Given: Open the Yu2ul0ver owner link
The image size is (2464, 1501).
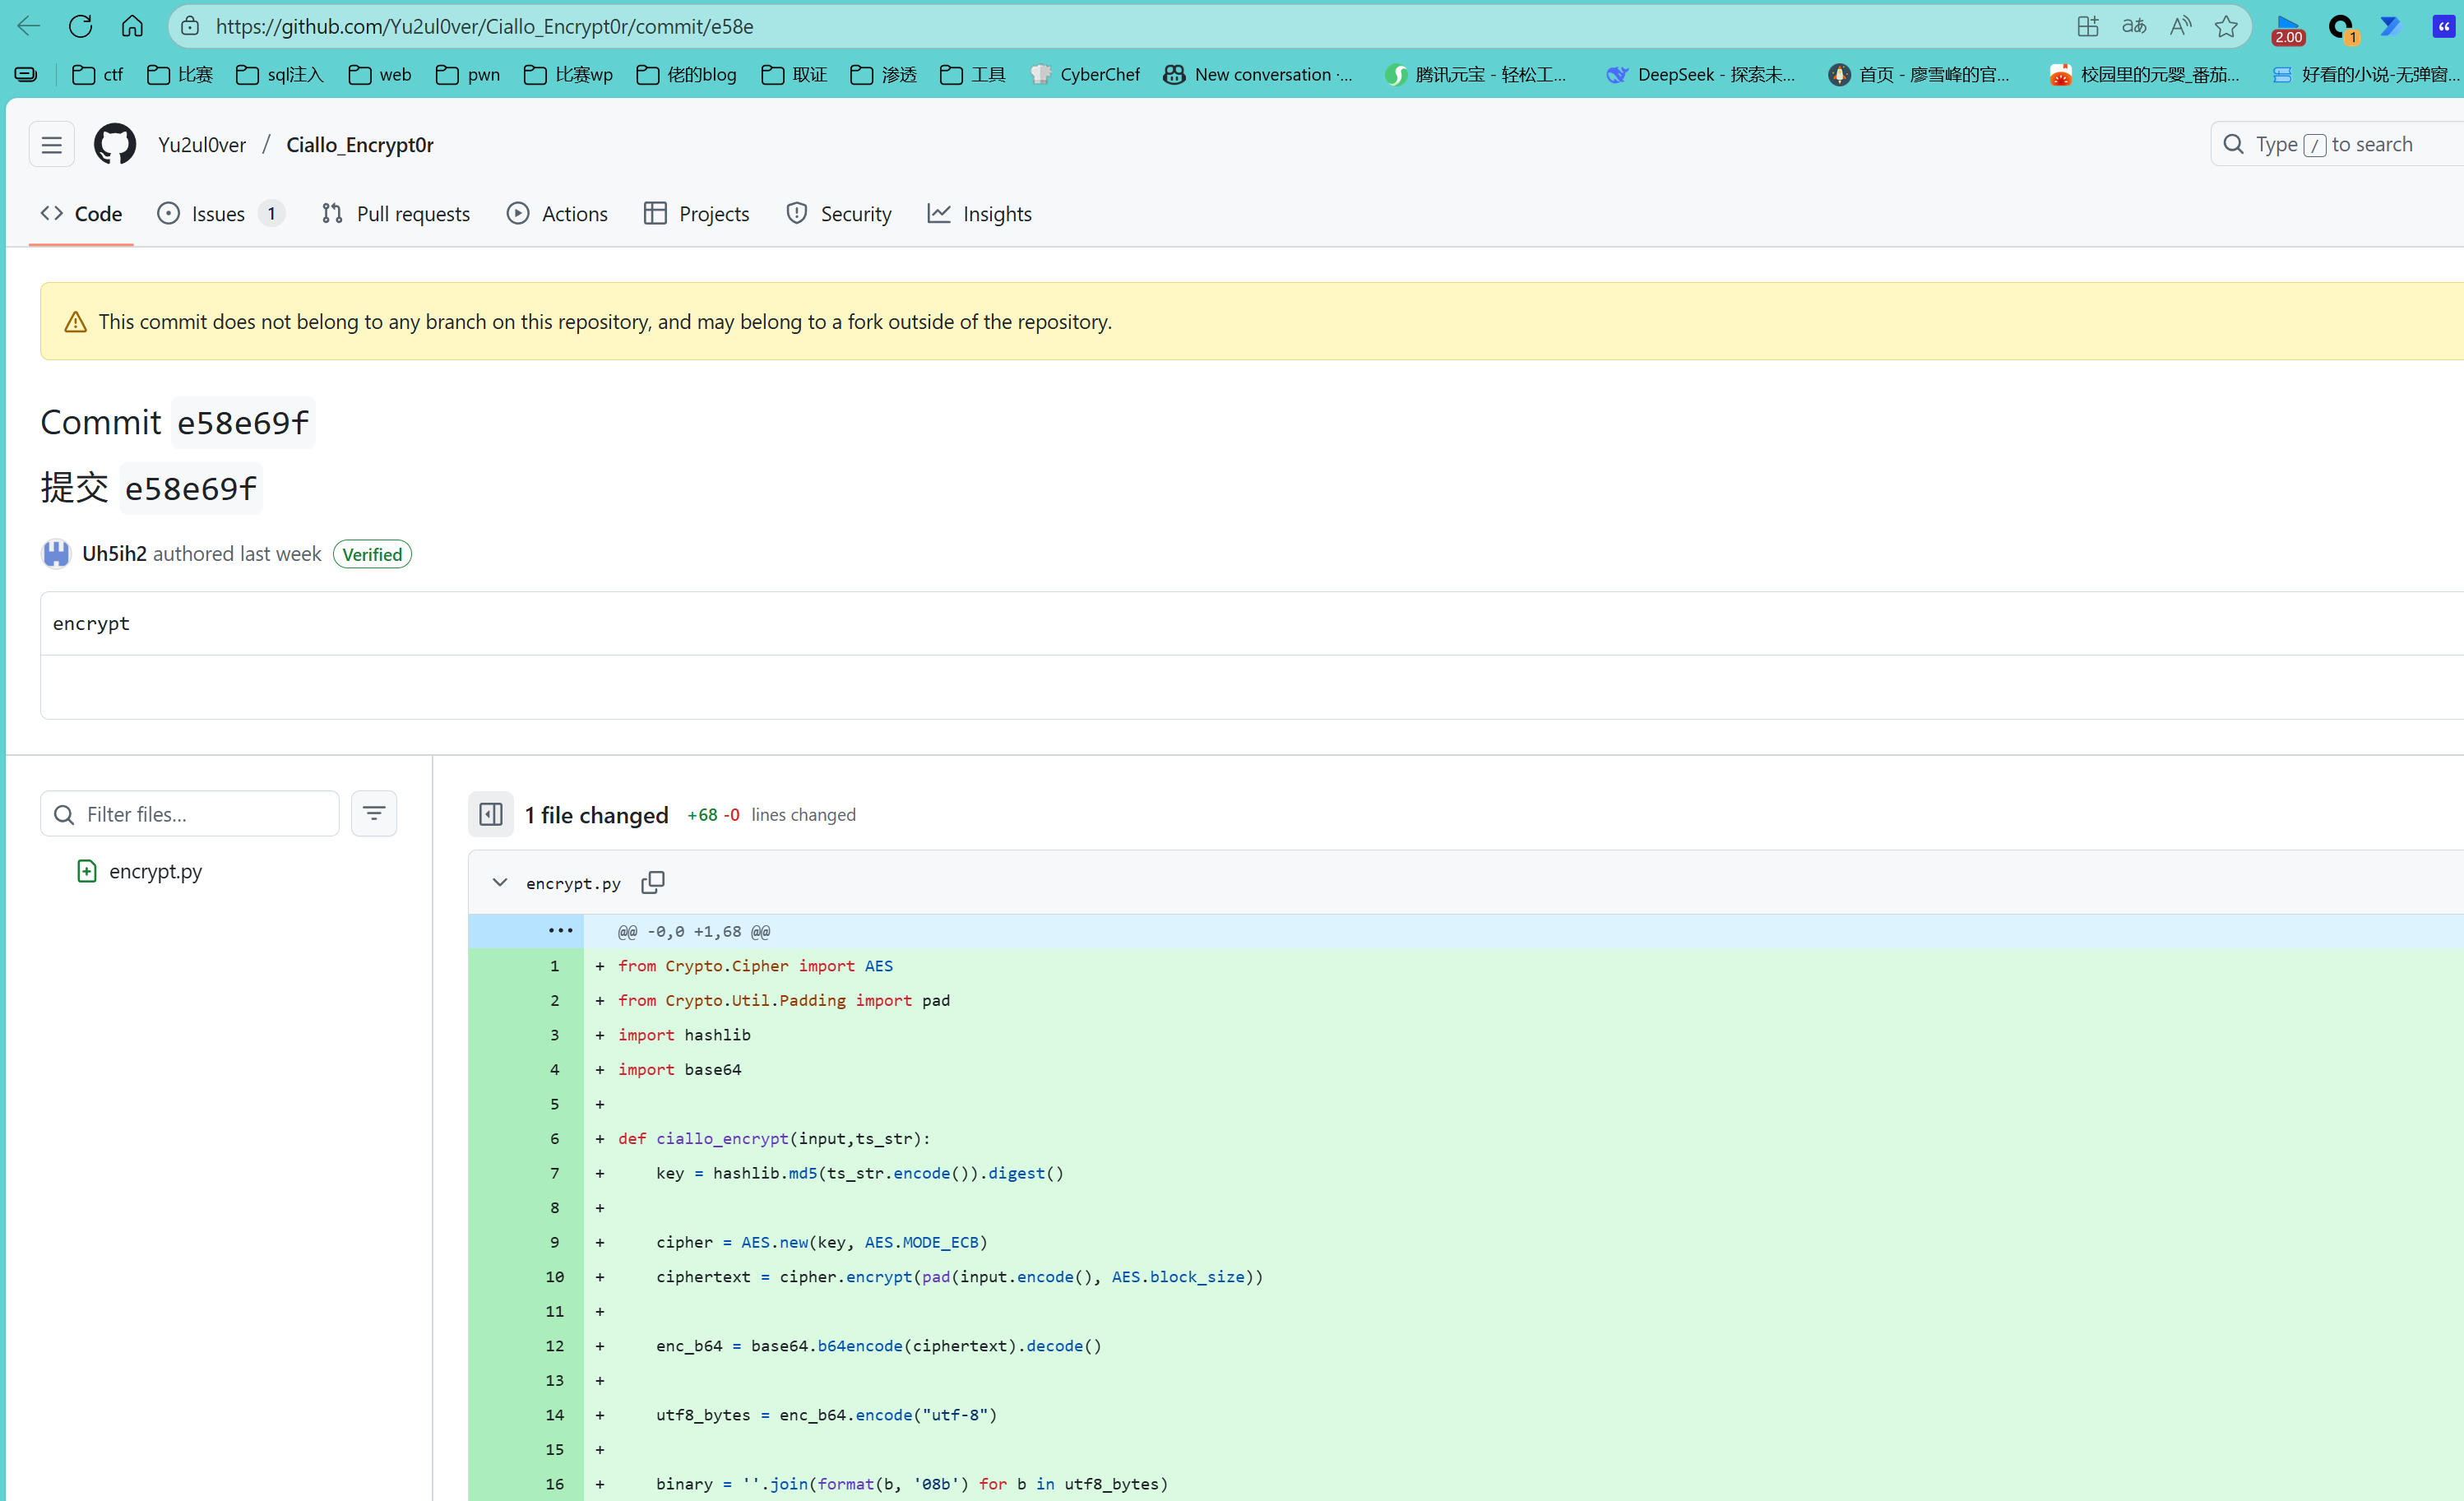Looking at the screenshot, I should click(x=202, y=144).
